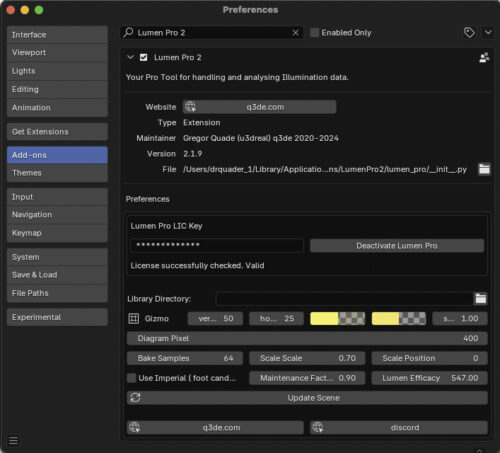Select the Add-ons preferences tab

57,155
